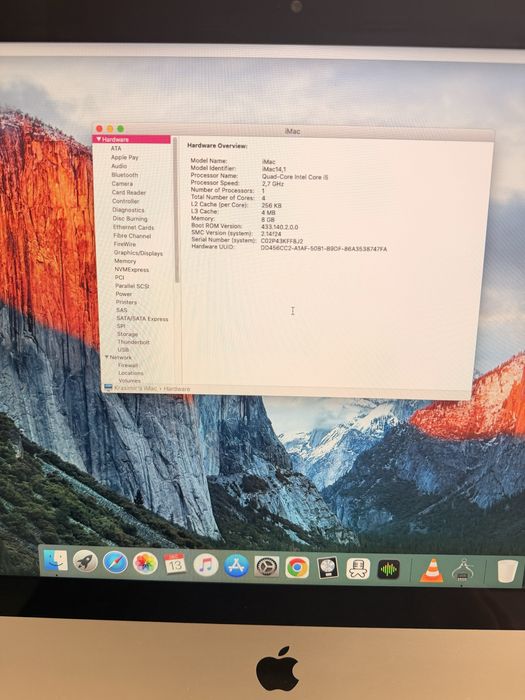Launch iTunes music note icon

coord(205,565)
